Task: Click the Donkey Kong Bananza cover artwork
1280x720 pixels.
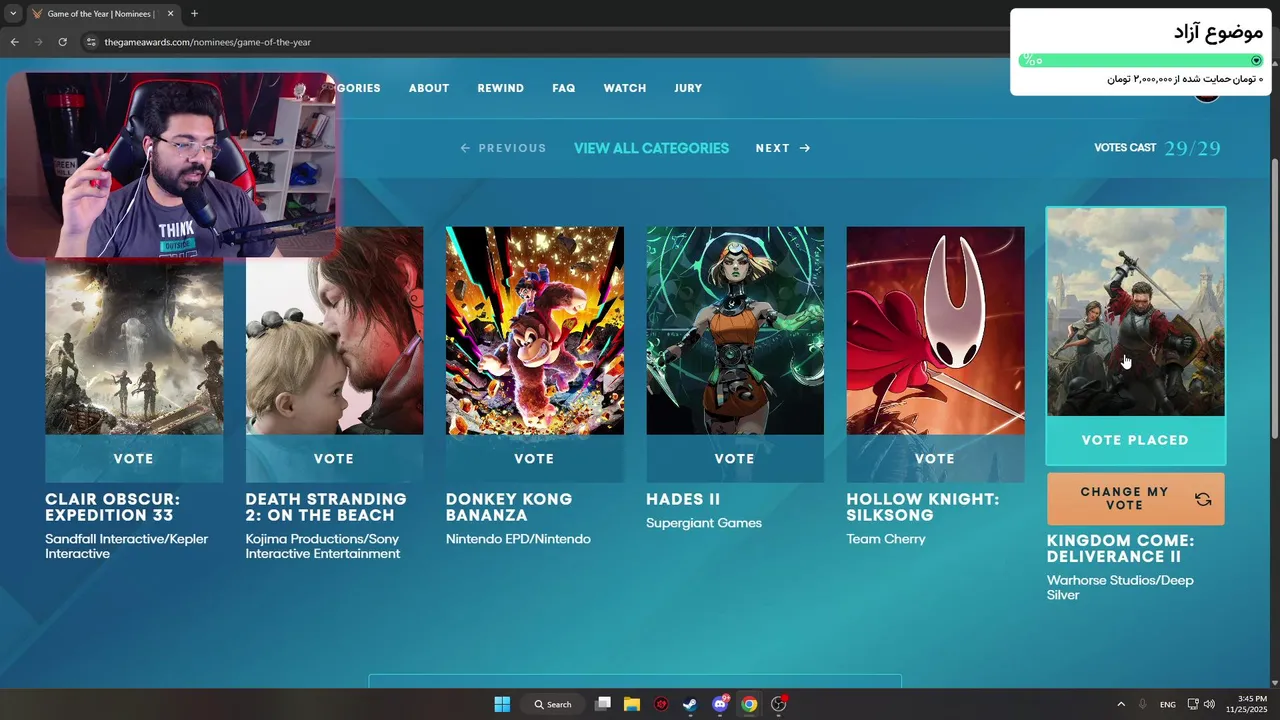Action: click(x=534, y=331)
